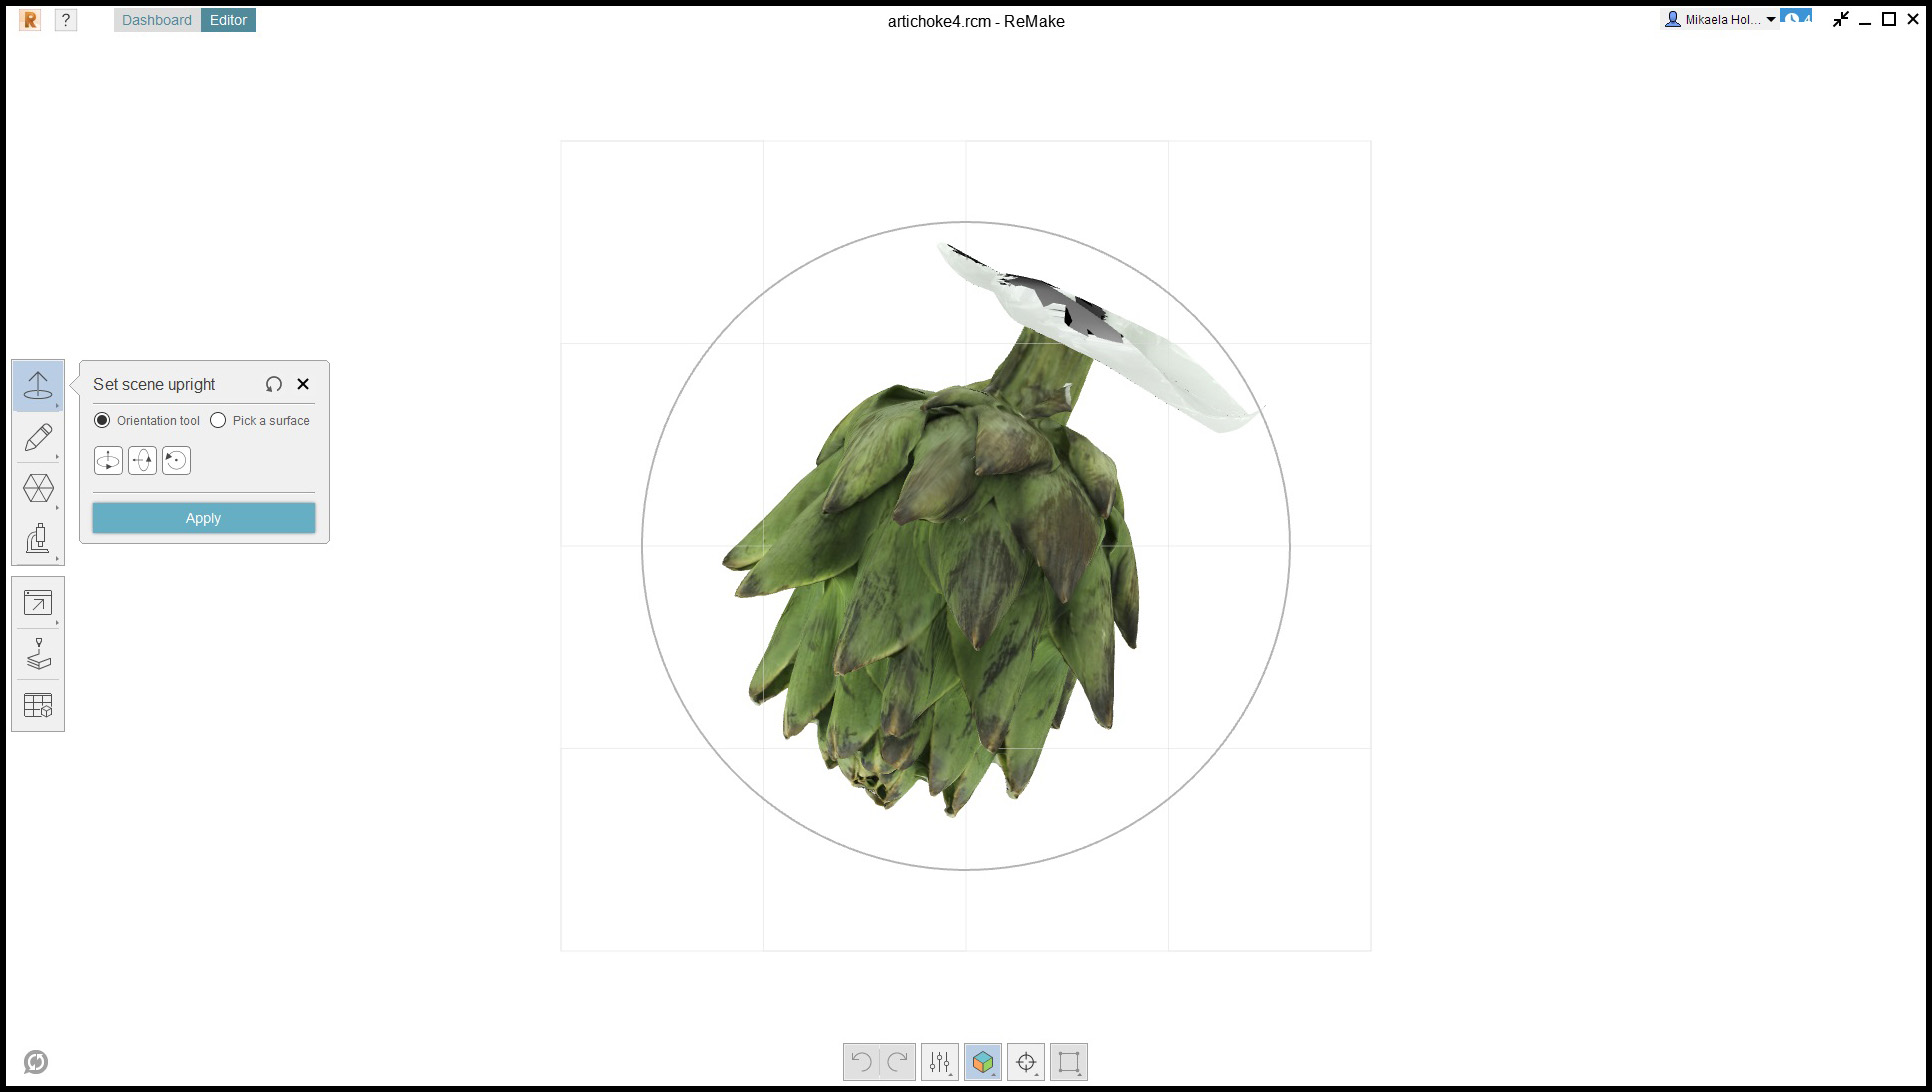Screen dimensions: 1932x1092
Task: Click the roll rotation icon
Action: click(x=176, y=461)
